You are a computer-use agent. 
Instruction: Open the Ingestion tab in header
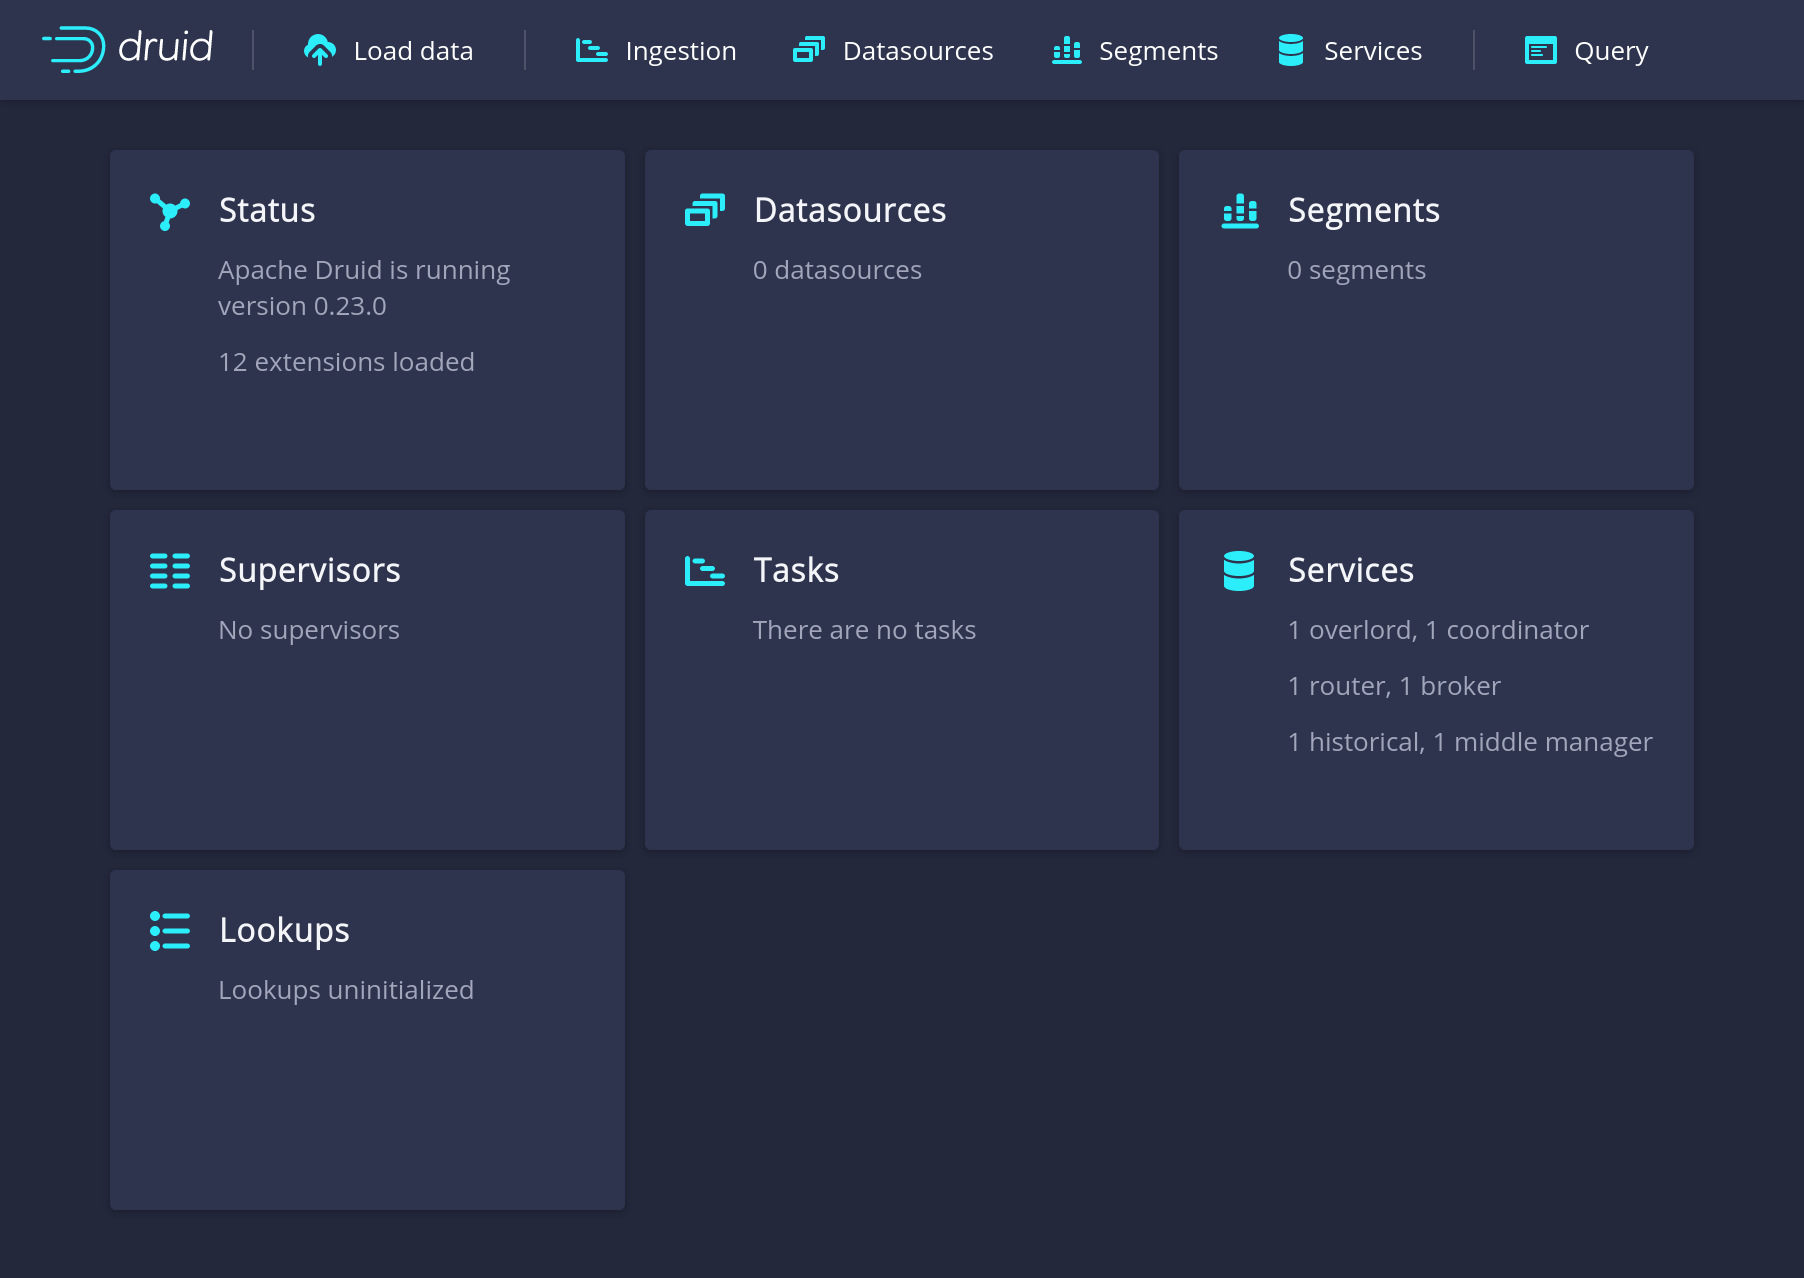(656, 50)
